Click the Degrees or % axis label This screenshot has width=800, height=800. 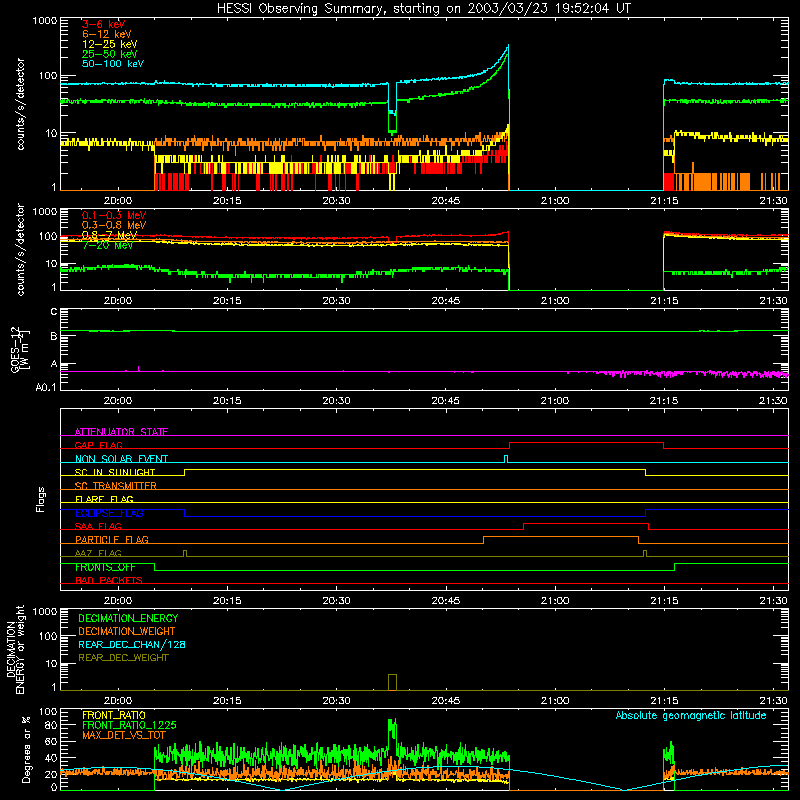(26, 749)
